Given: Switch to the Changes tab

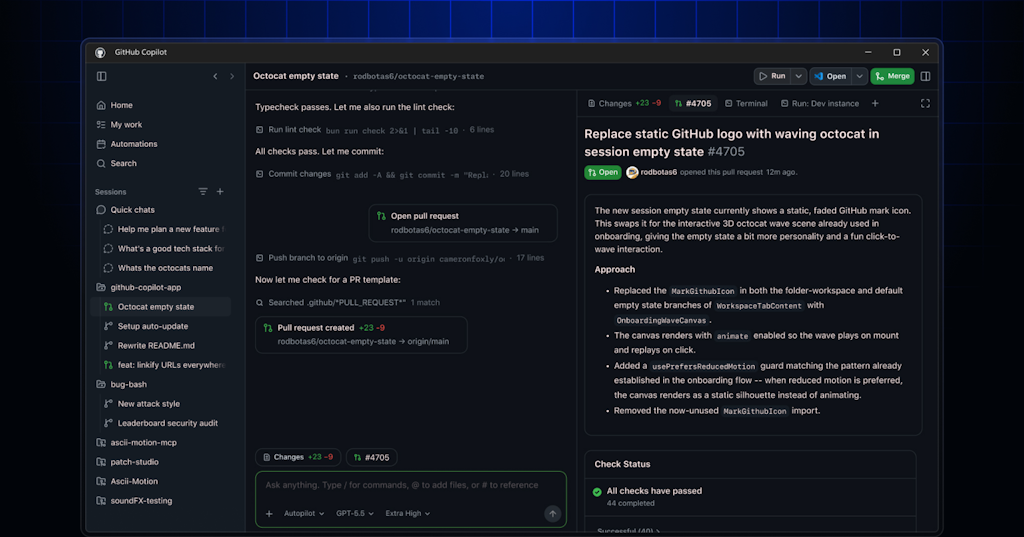Looking at the screenshot, I should [624, 103].
